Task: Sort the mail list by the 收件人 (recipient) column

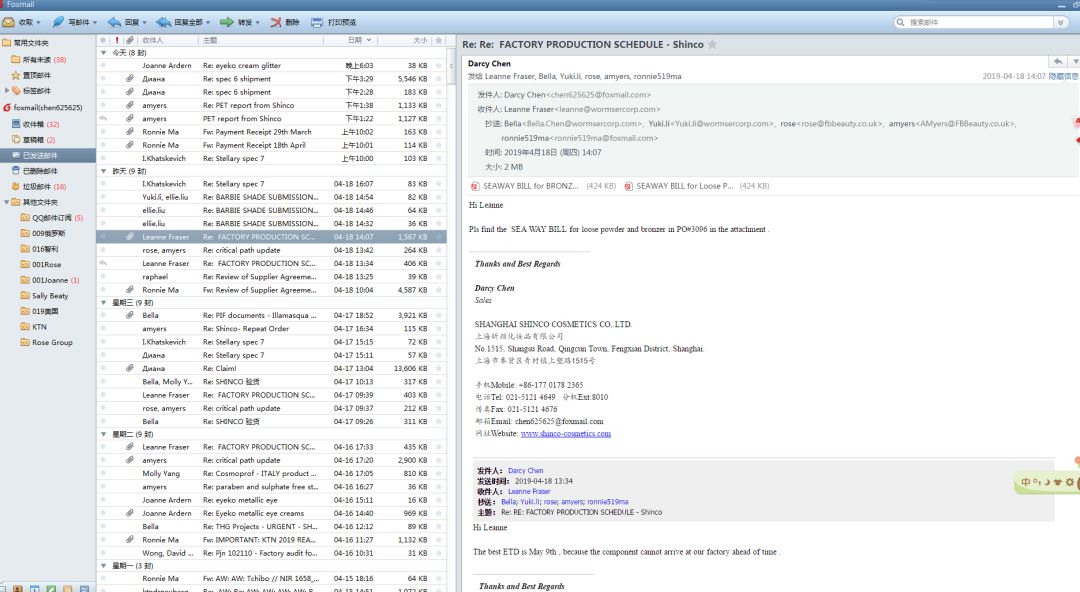Action: click(153, 40)
